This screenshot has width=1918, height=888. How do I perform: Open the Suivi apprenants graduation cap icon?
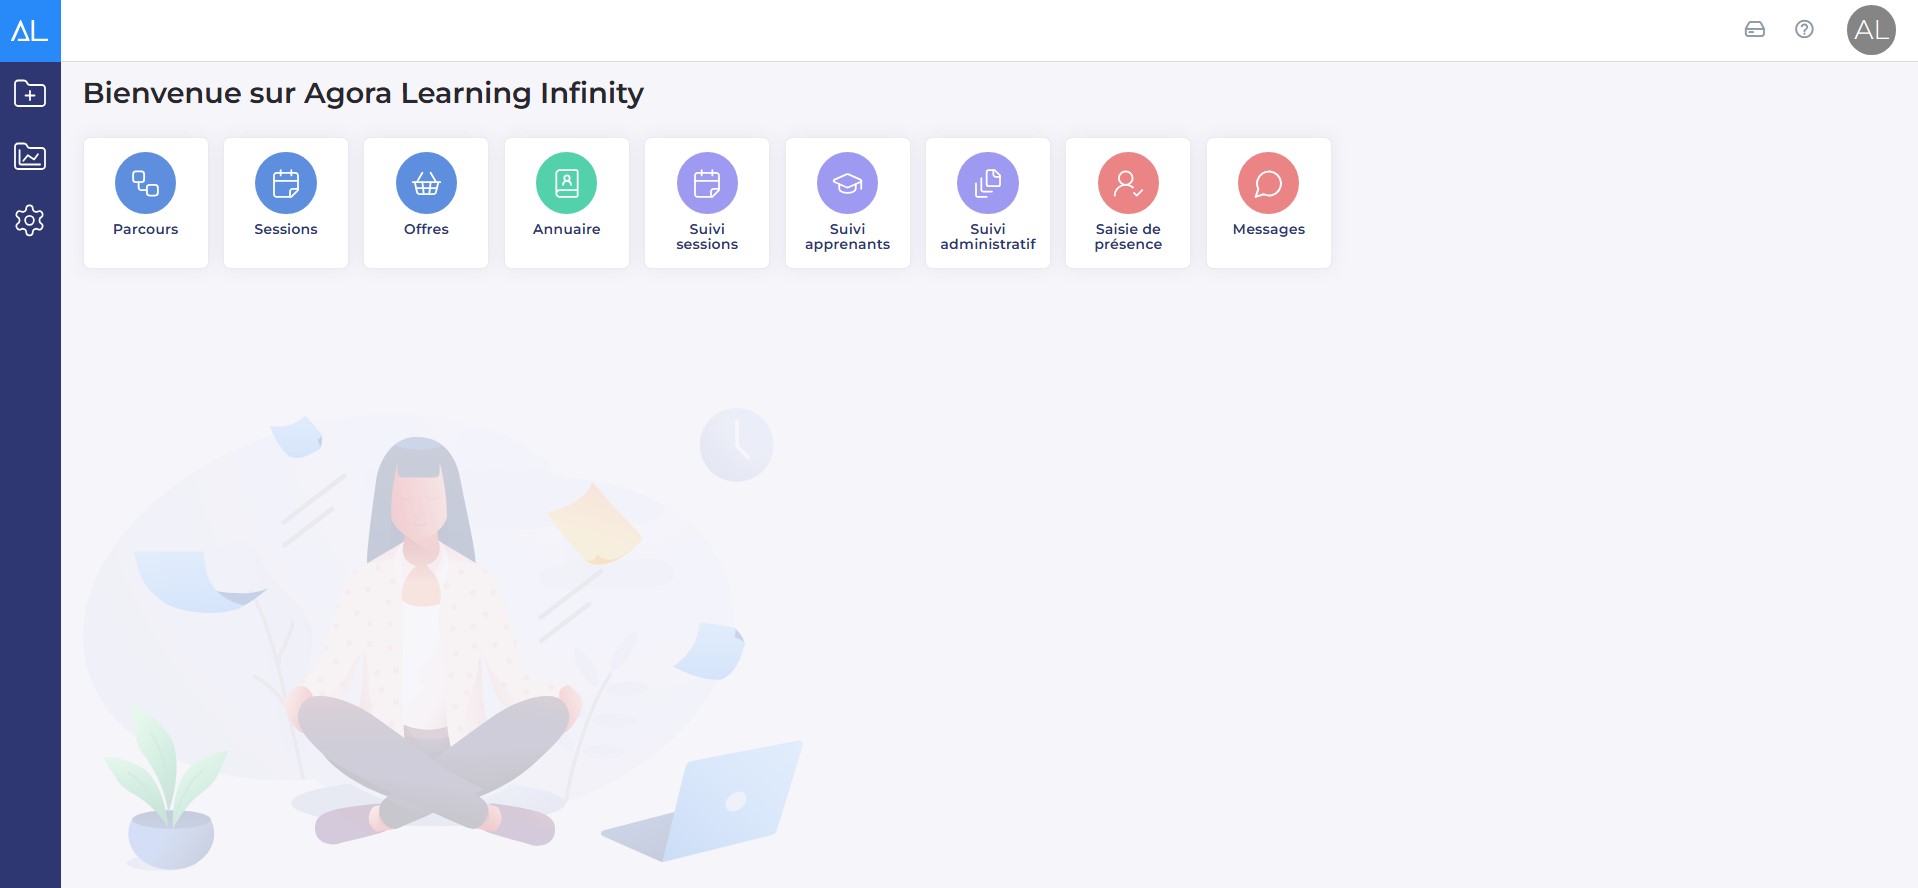click(x=847, y=183)
